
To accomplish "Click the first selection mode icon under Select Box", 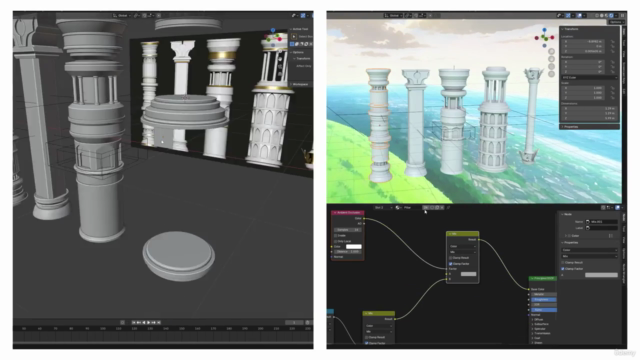I will (x=292, y=44).
